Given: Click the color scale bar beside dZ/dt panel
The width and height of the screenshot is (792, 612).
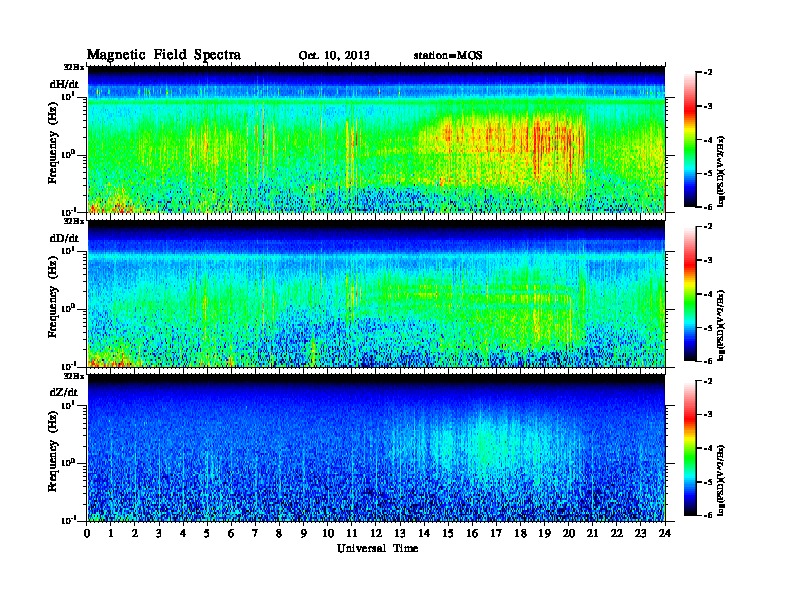Looking at the screenshot, I should tap(690, 448).
